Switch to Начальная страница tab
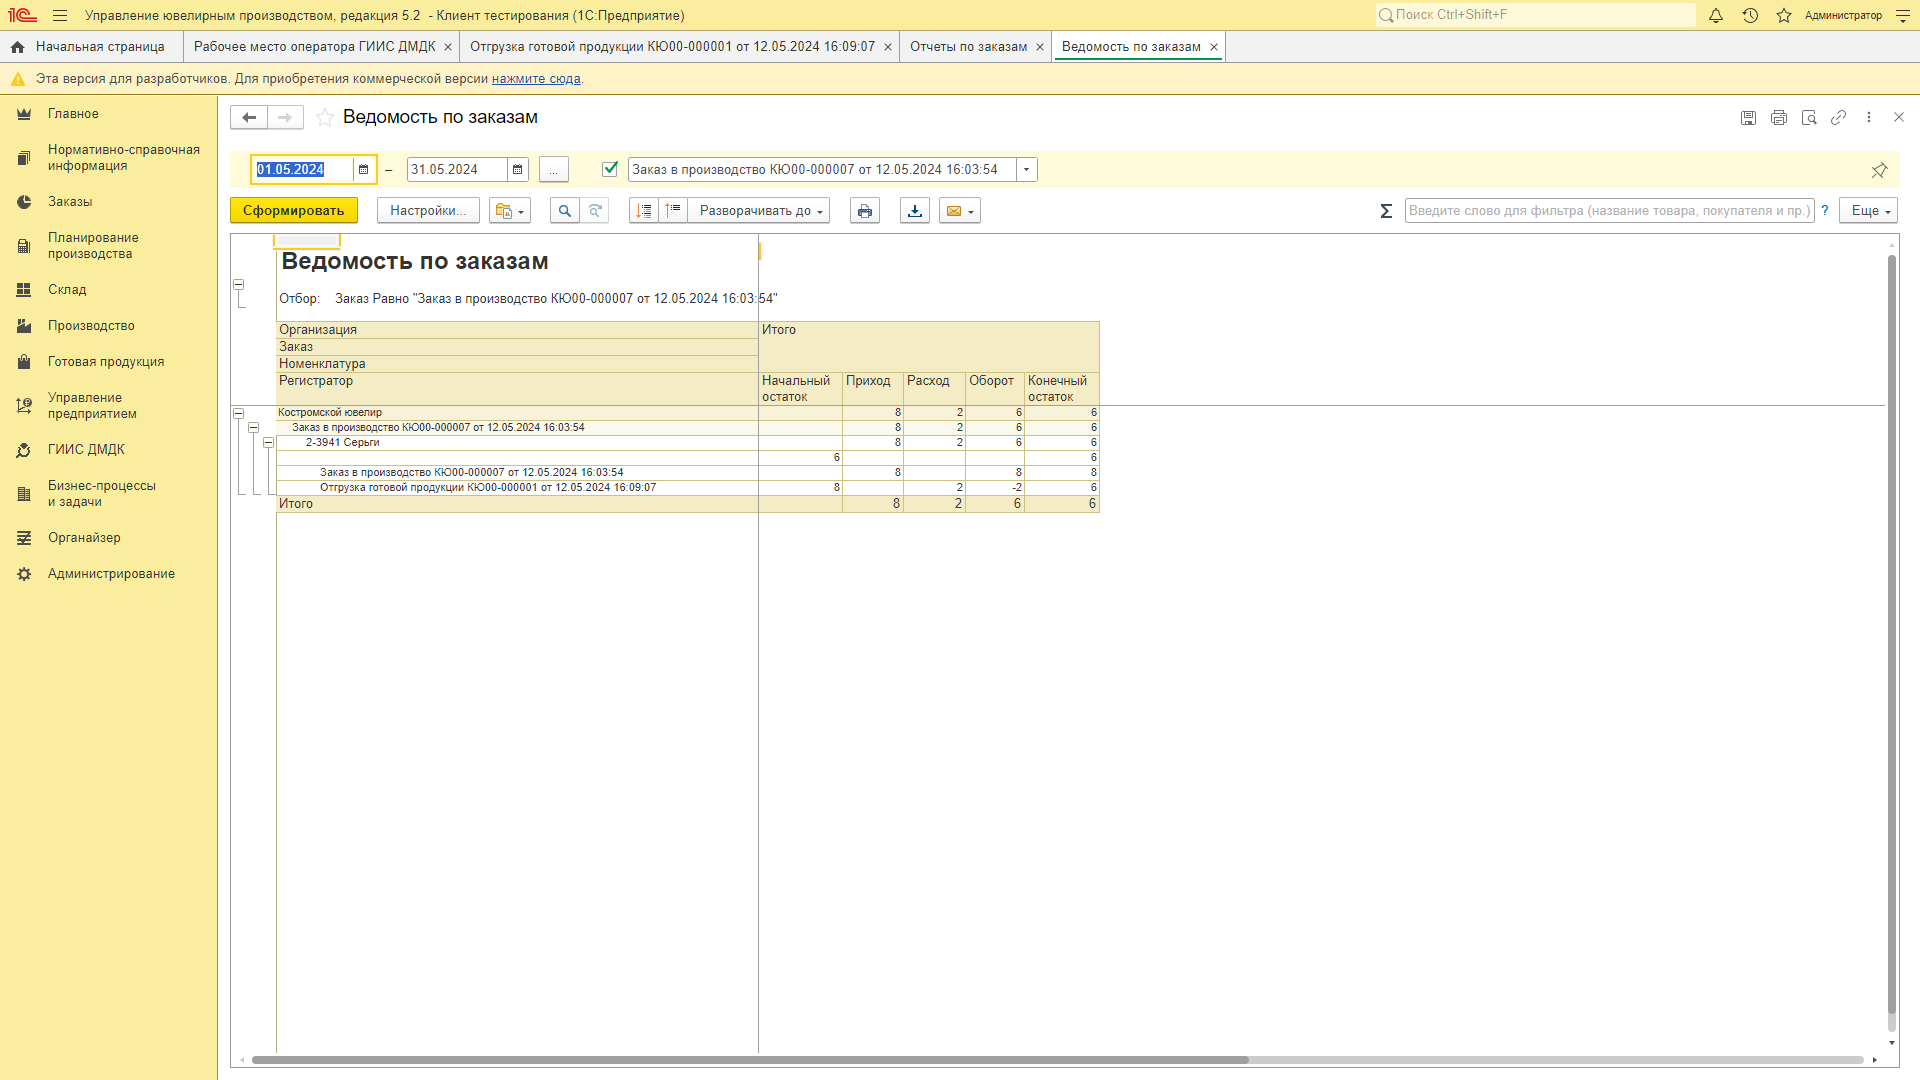The width and height of the screenshot is (1920, 1080). coord(91,47)
